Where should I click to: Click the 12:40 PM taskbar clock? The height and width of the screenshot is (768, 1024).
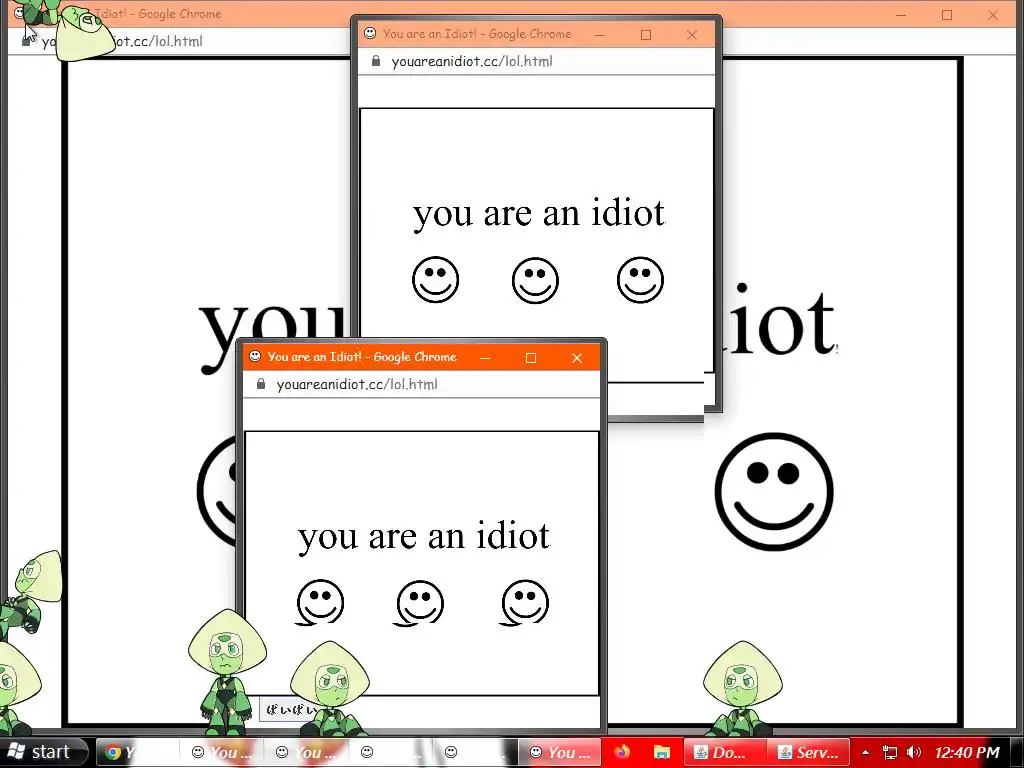pos(967,752)
